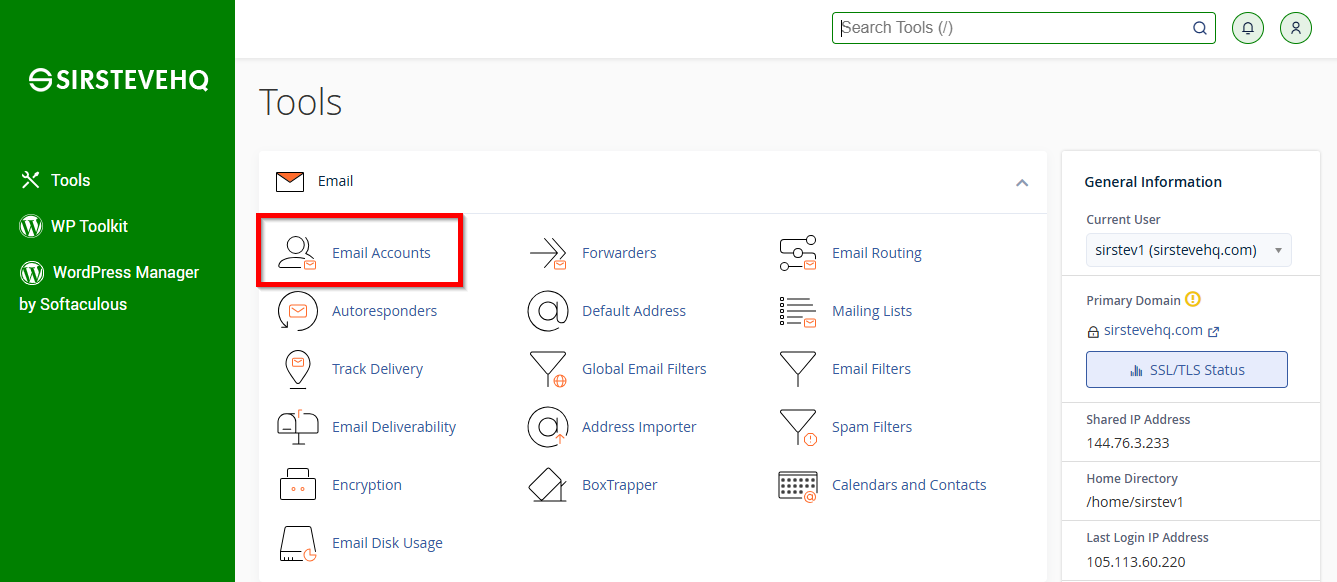
Task: Click the WP Toolkit WordPress icon
Action: pyautogui.click(x=31, y=226)
